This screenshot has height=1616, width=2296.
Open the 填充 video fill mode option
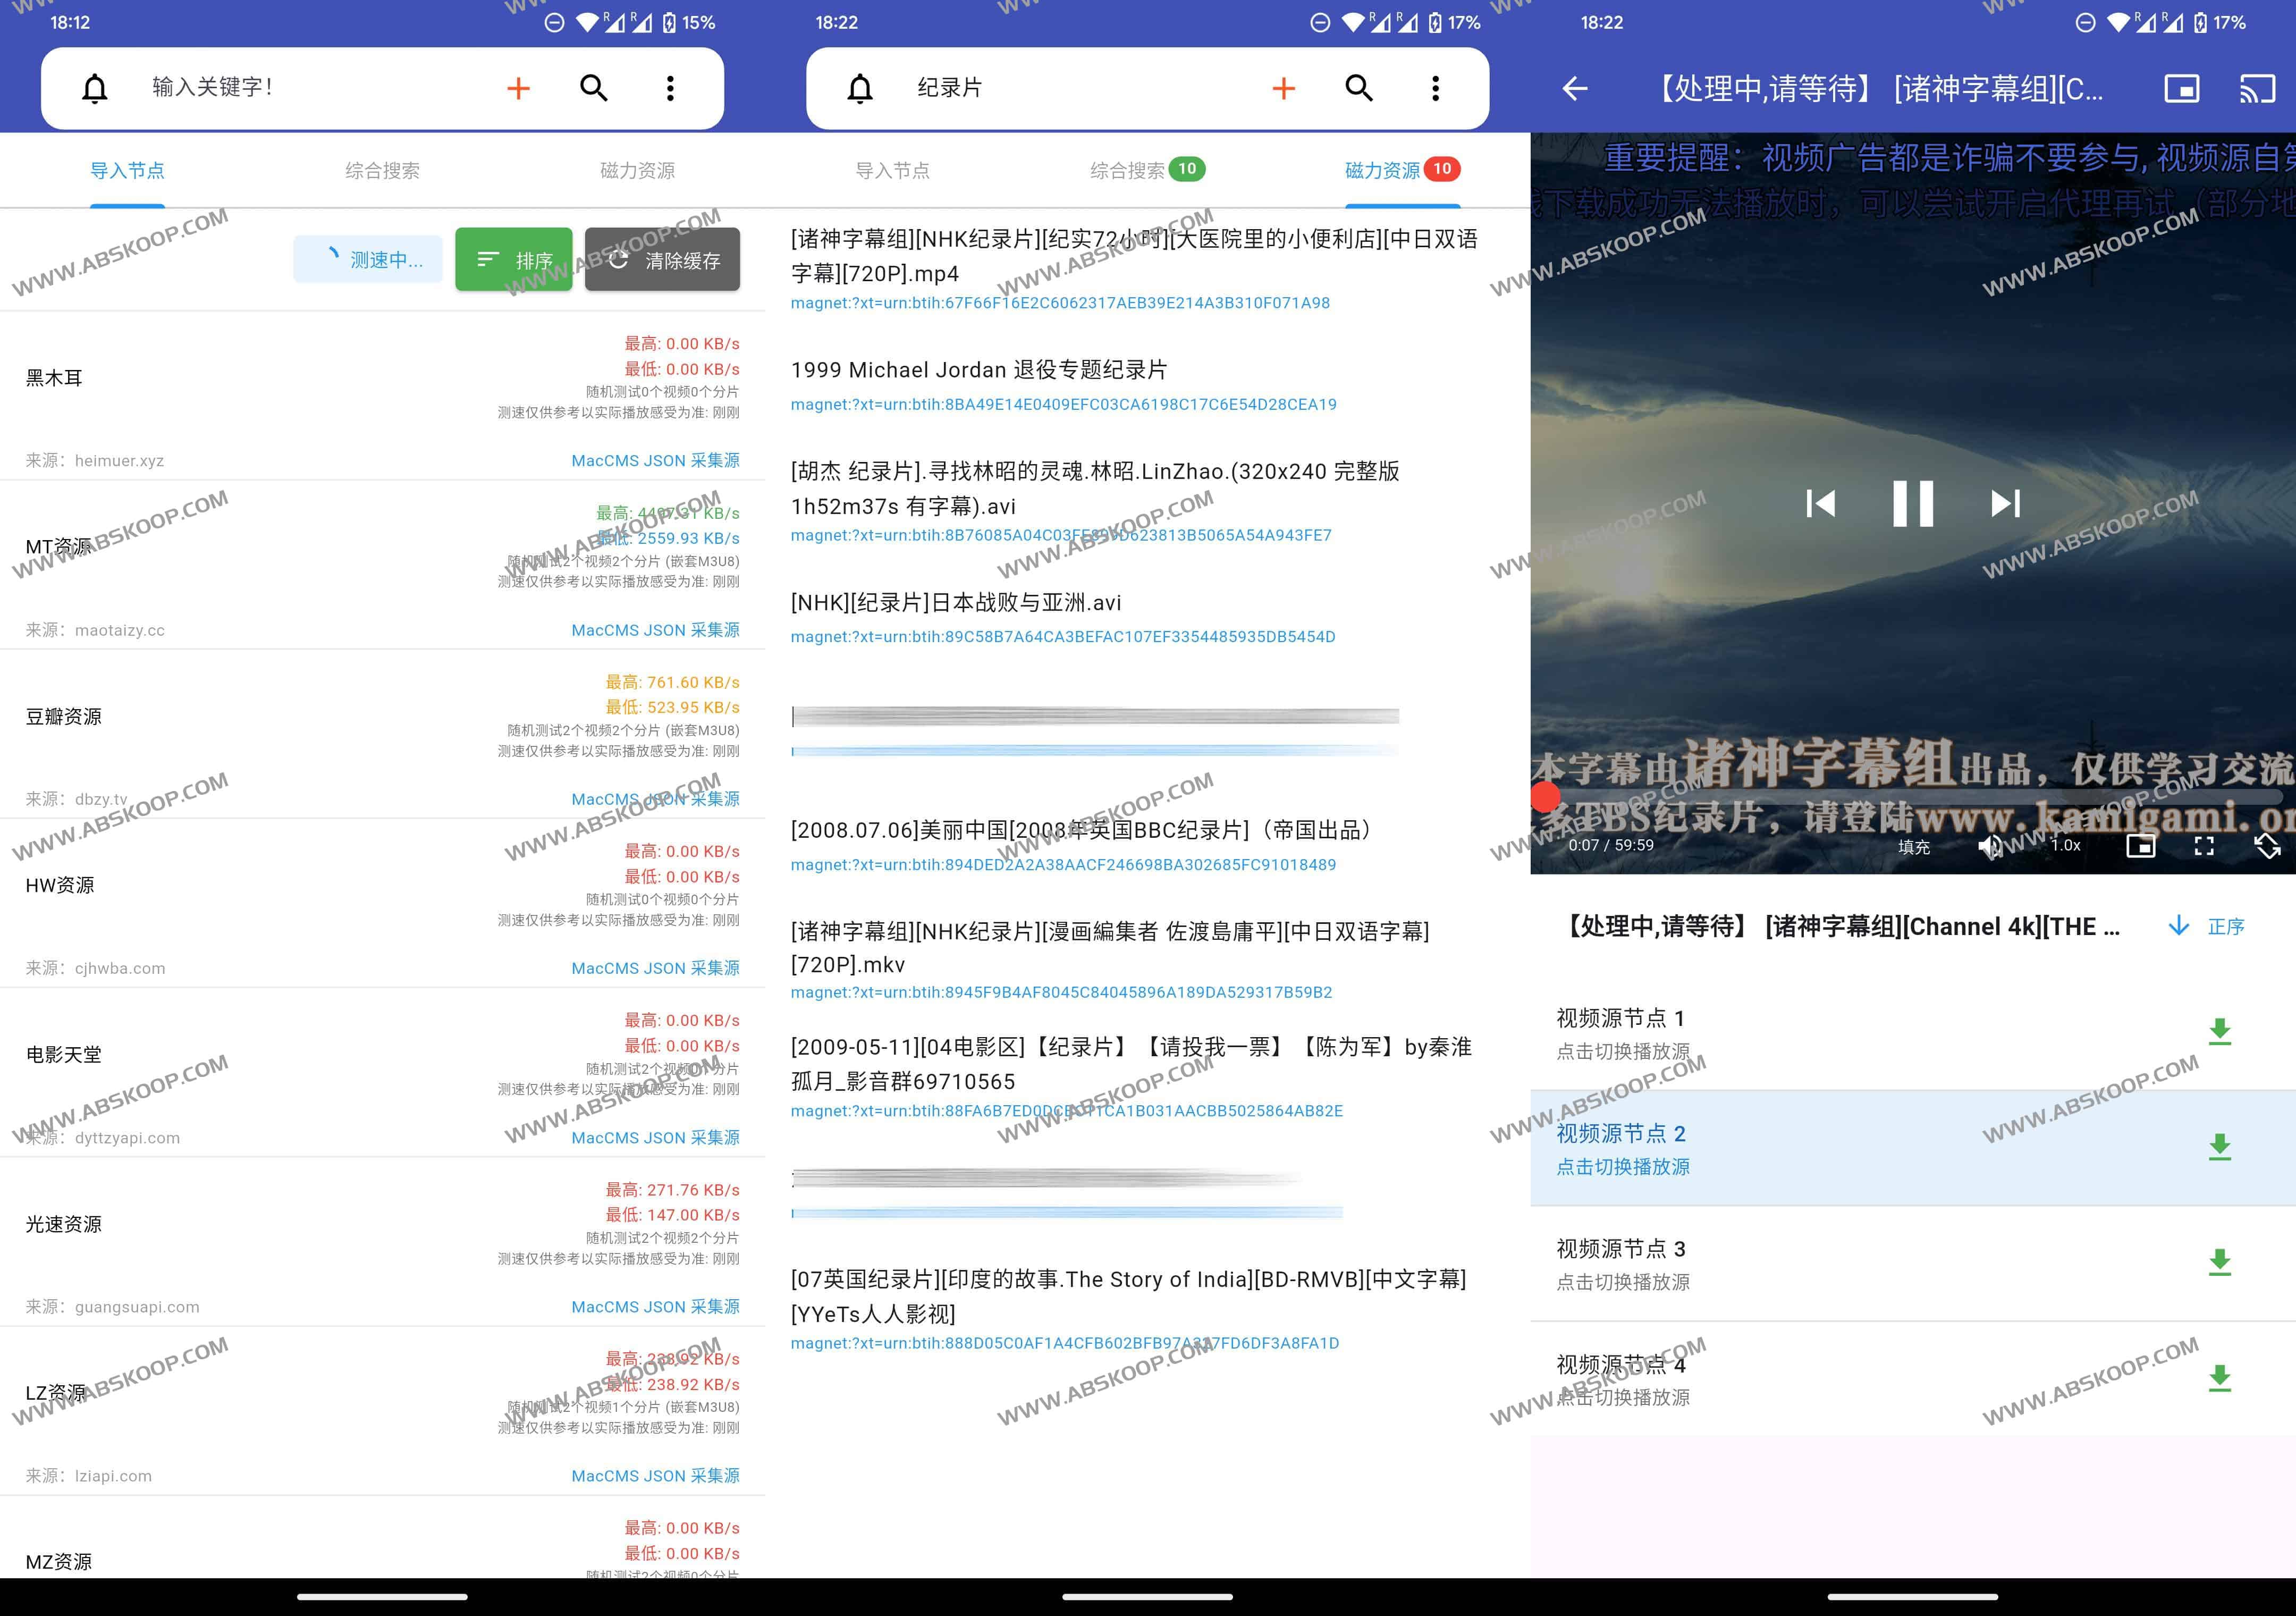tap(1913, 846)
